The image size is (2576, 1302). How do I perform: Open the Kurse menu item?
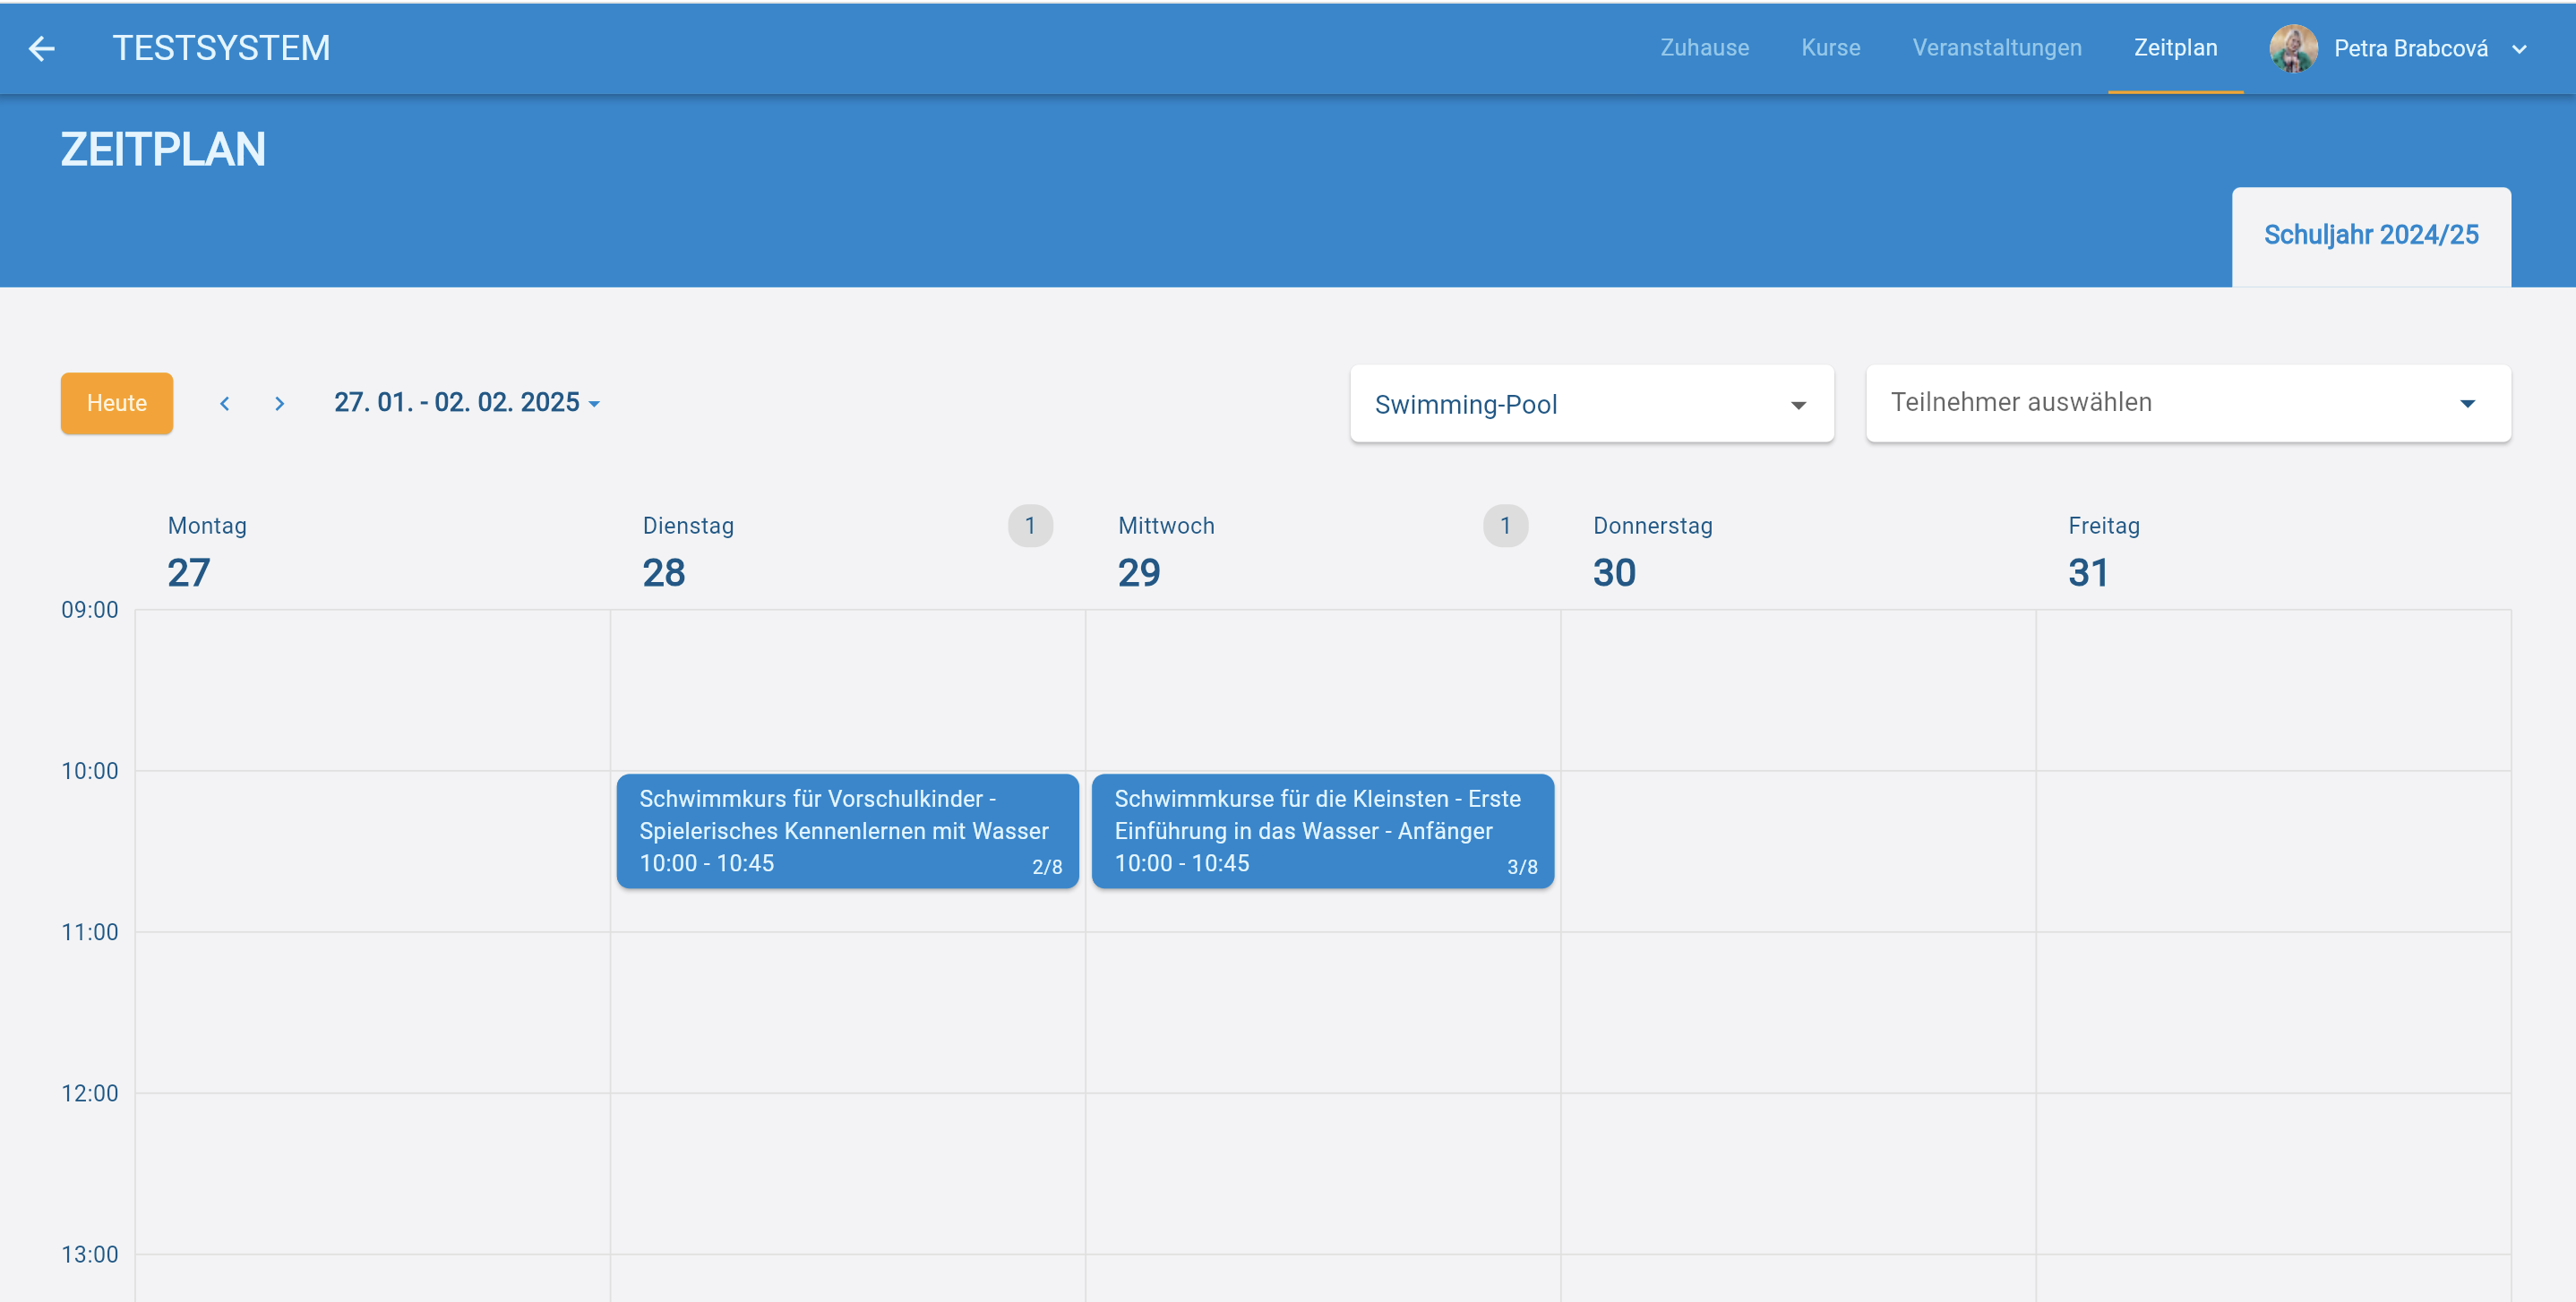pos(1830,48)
